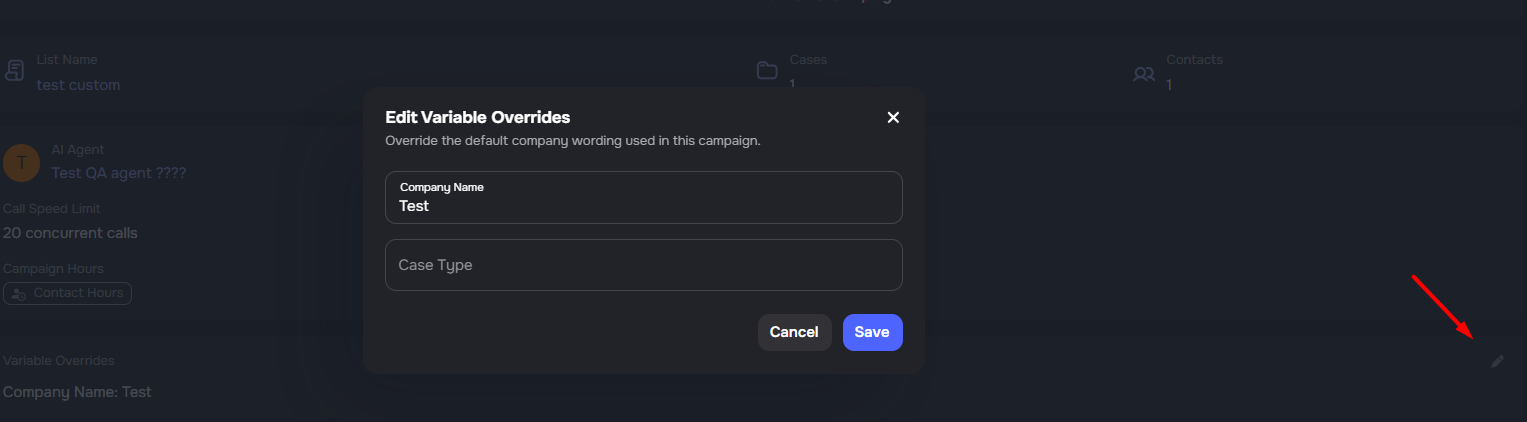The image size is (1527, 422).
Task: Save the variable overrides
Action: click(x=872, y=332)
